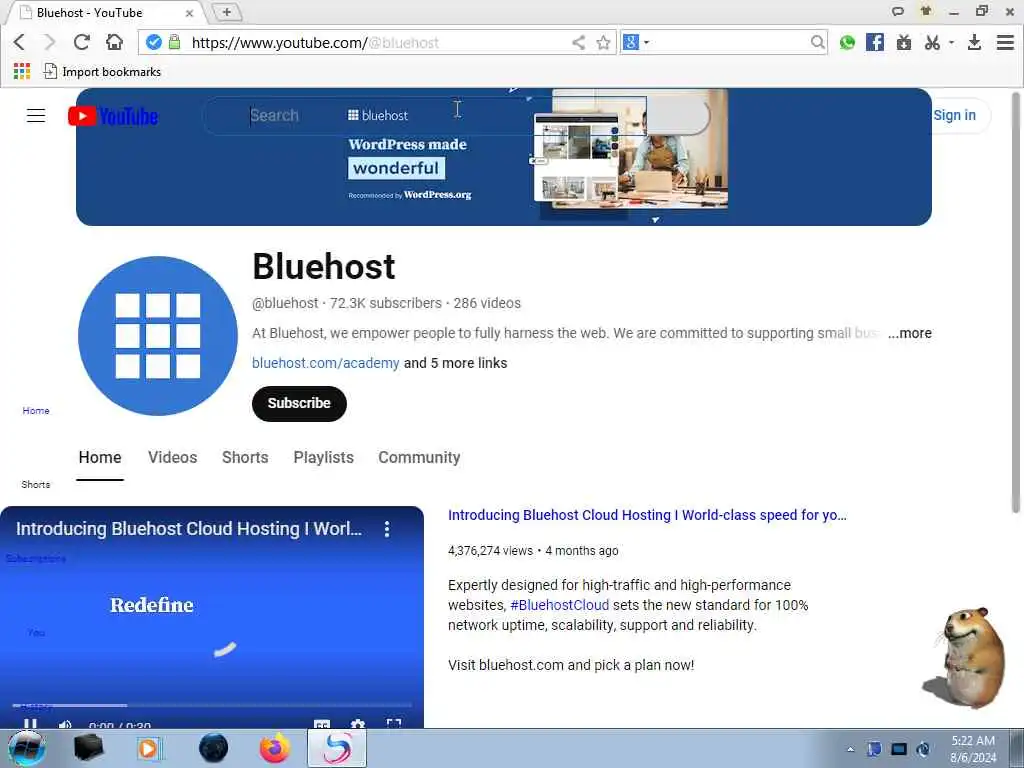Select the Home channel tab
The image size is (1024, 768).
[100, 457]
